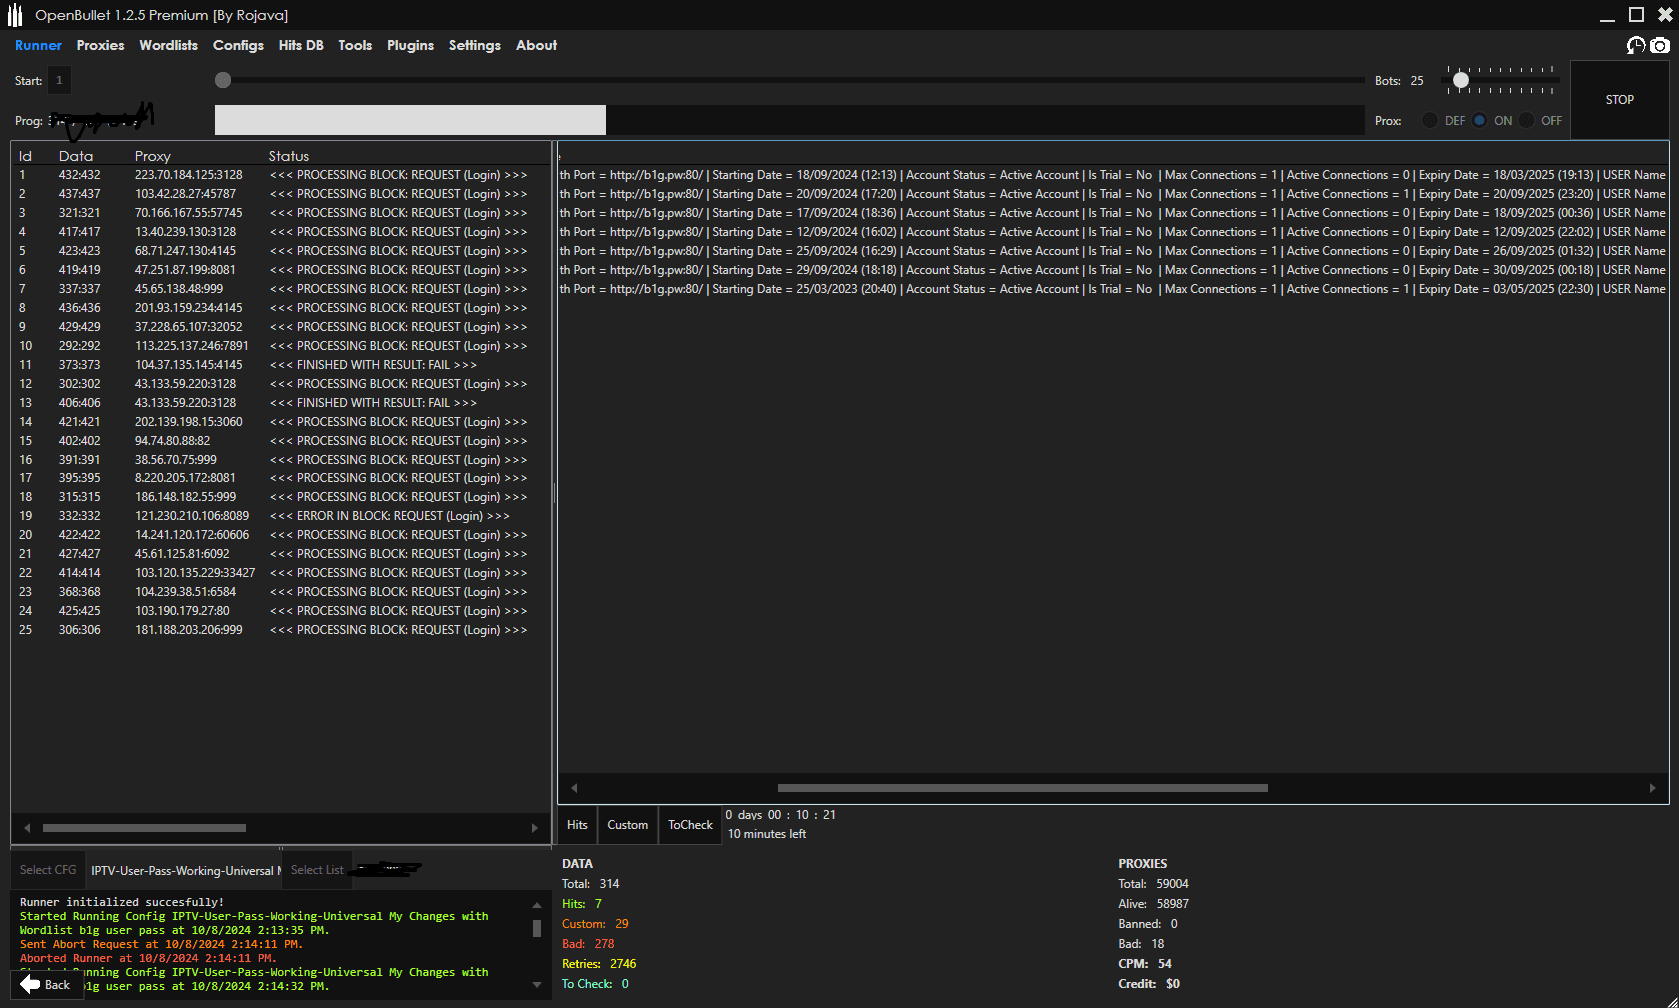1679x1008 pixels.
Task: Select the ON proxy mode radio
Action: [x=1479, y=120]
